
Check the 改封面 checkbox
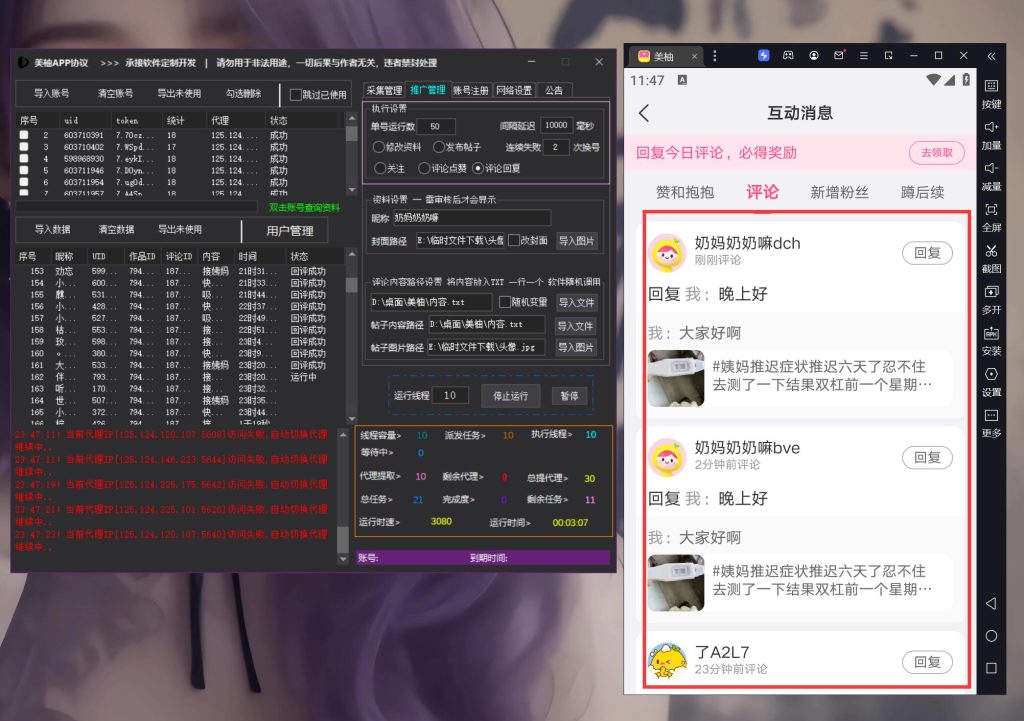514,240
